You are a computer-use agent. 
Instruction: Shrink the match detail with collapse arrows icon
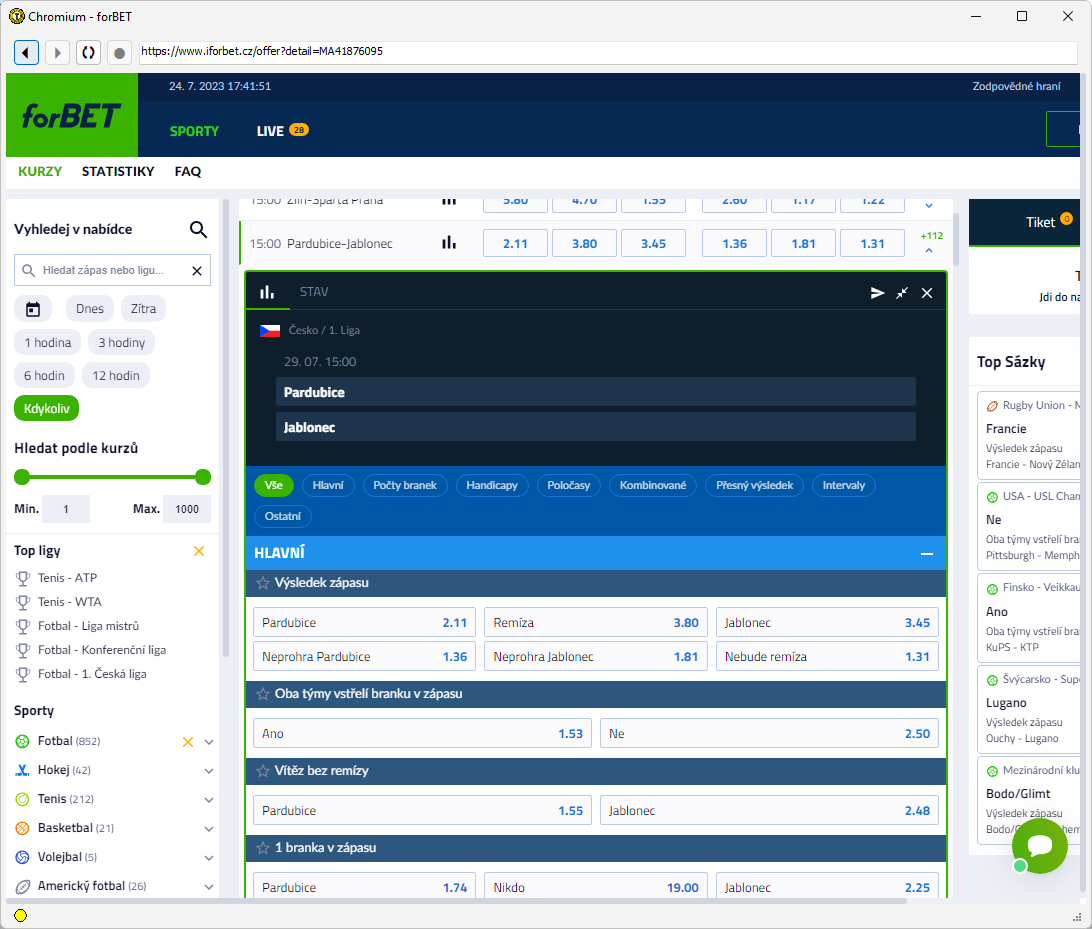tap(902, 293)
